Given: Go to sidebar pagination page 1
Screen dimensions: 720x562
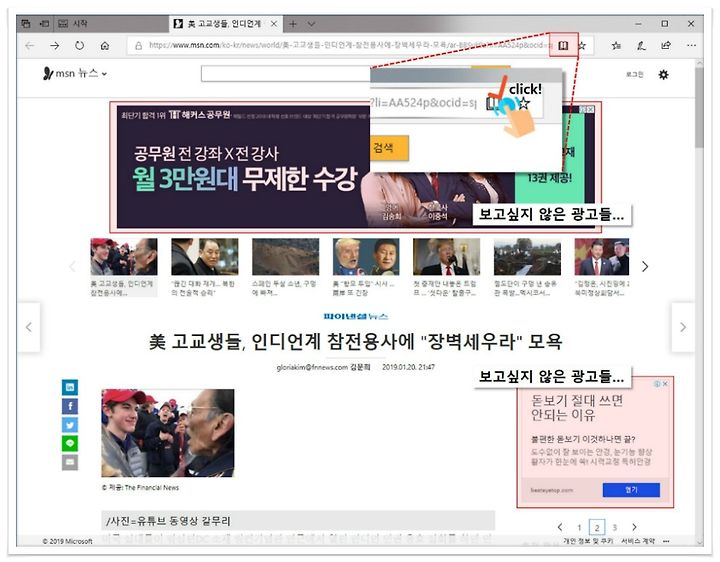Looking at the screenshot, I should [579, 528].
